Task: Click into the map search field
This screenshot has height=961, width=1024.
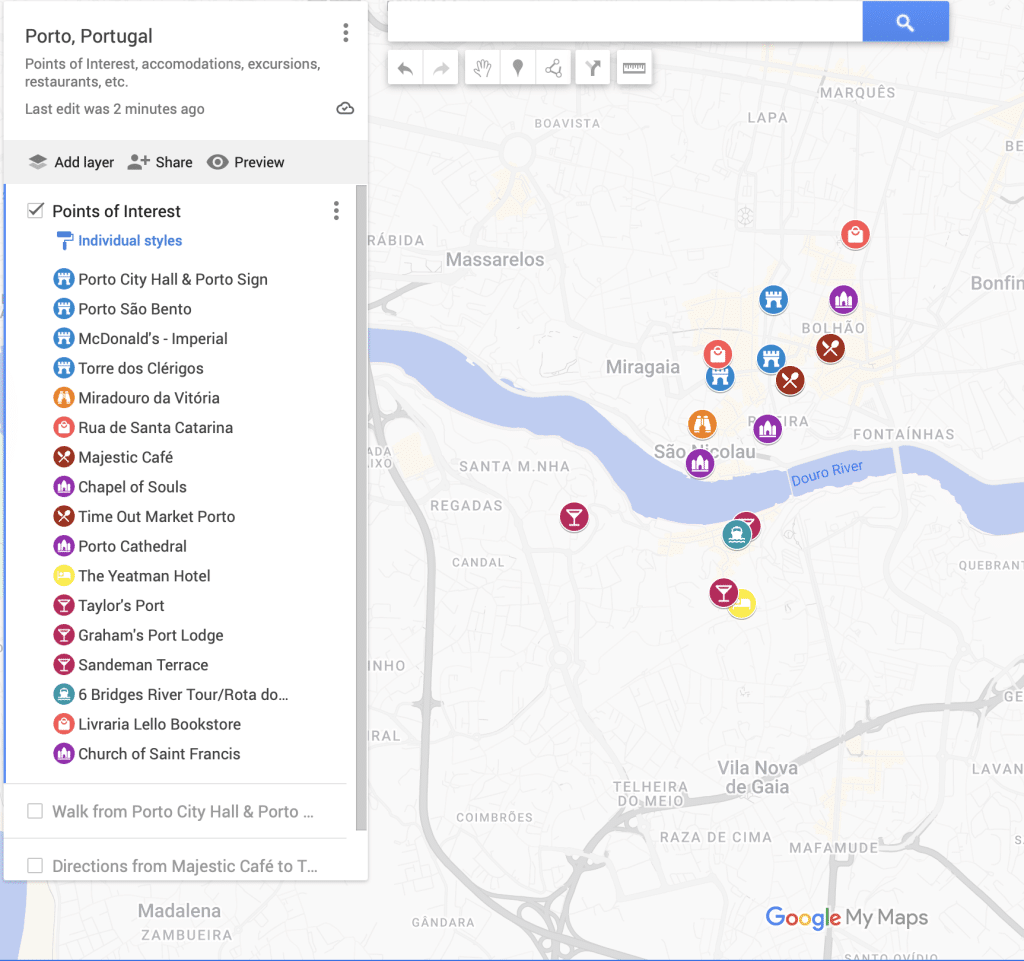Action: point(624,22)
